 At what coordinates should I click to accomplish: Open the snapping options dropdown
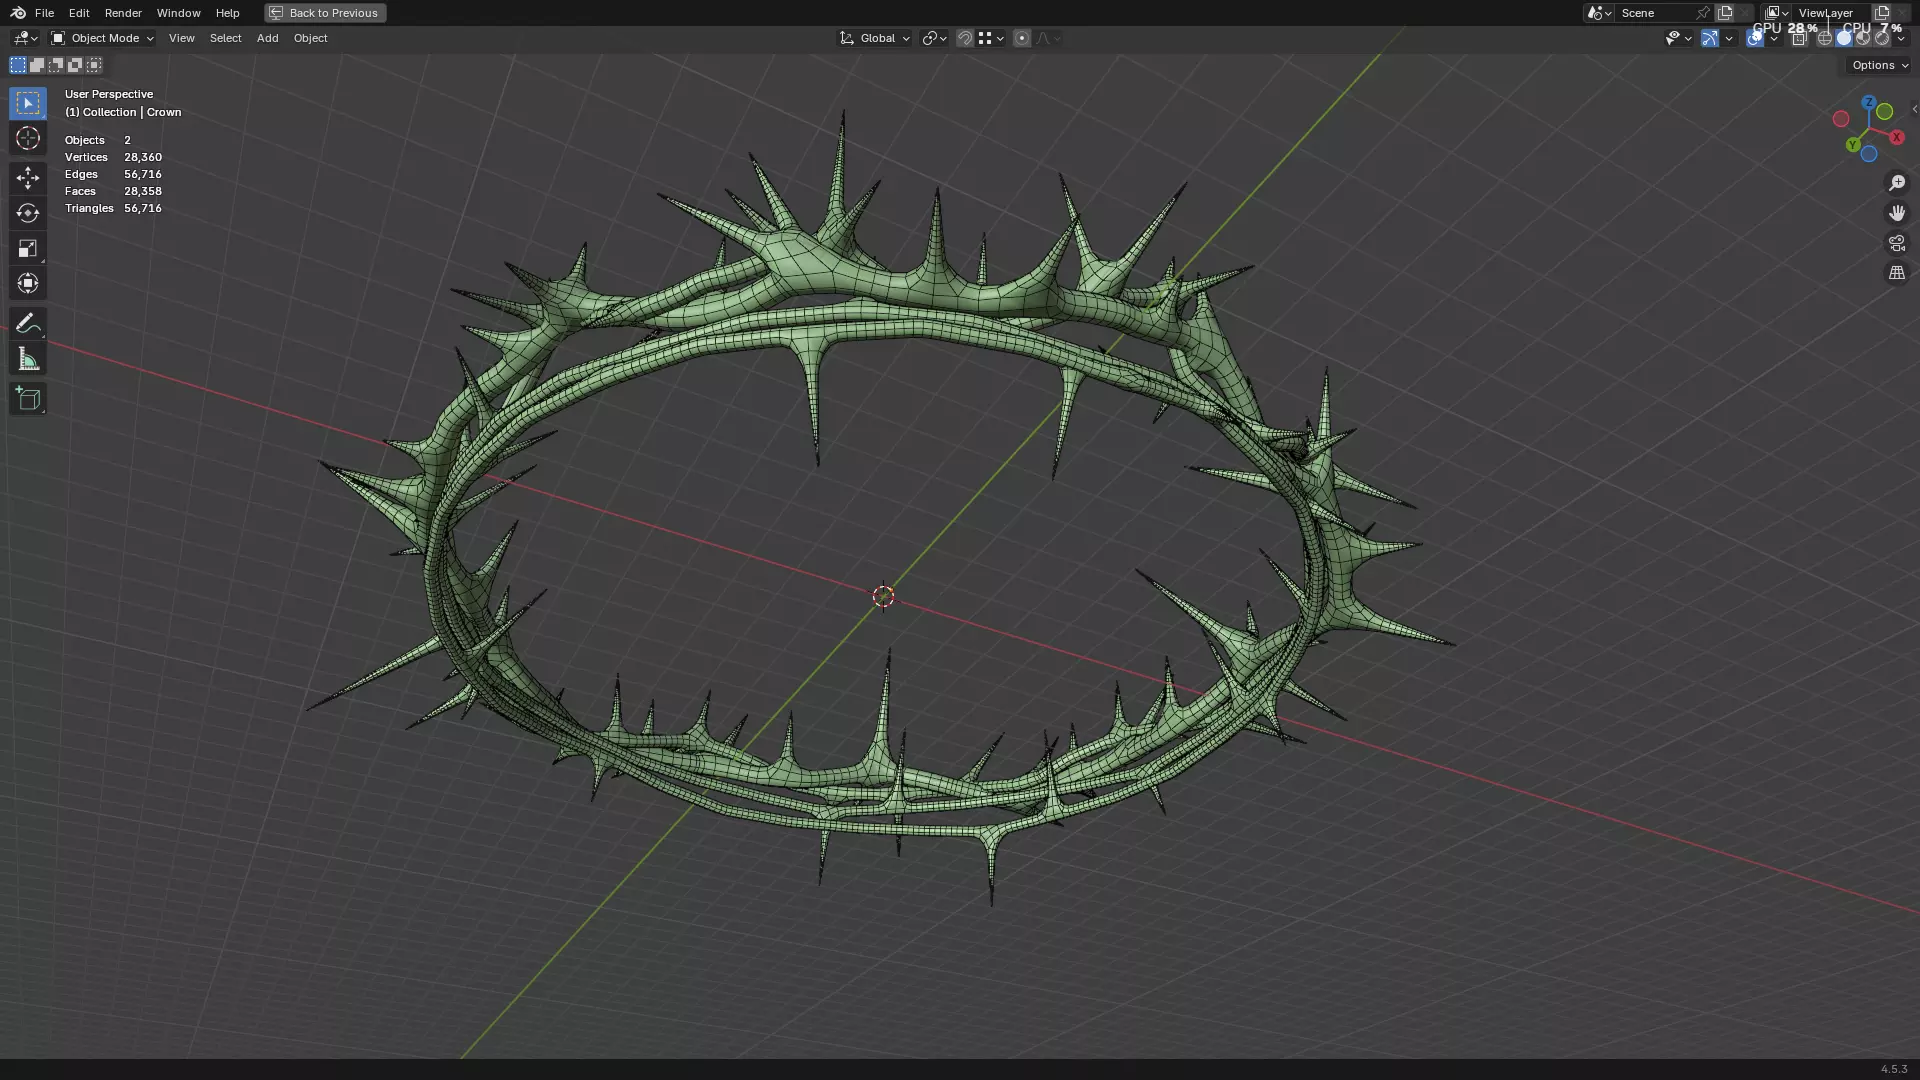[991, 38]
